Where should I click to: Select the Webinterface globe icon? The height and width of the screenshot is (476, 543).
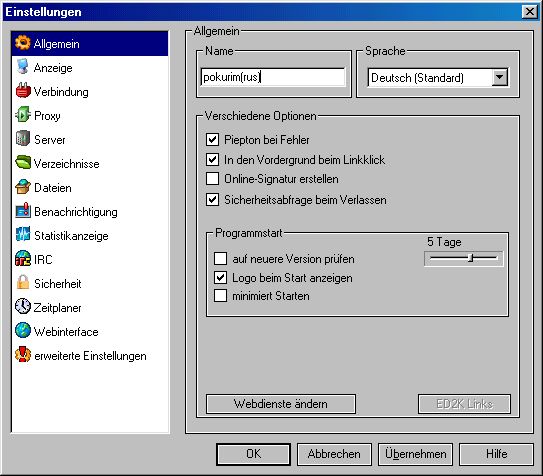[23, 331]
